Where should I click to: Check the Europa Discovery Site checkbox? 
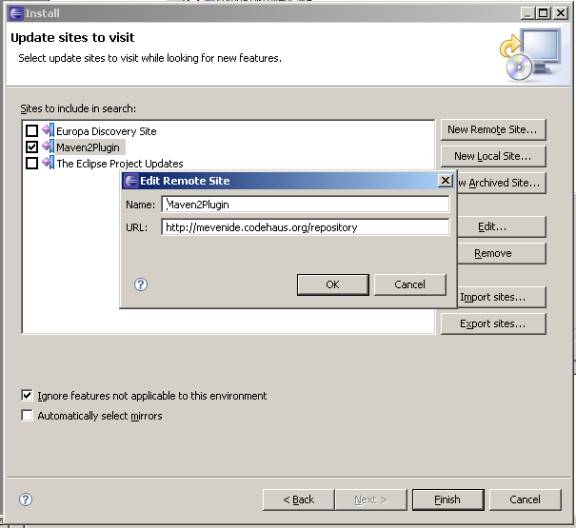pos(32,131)
